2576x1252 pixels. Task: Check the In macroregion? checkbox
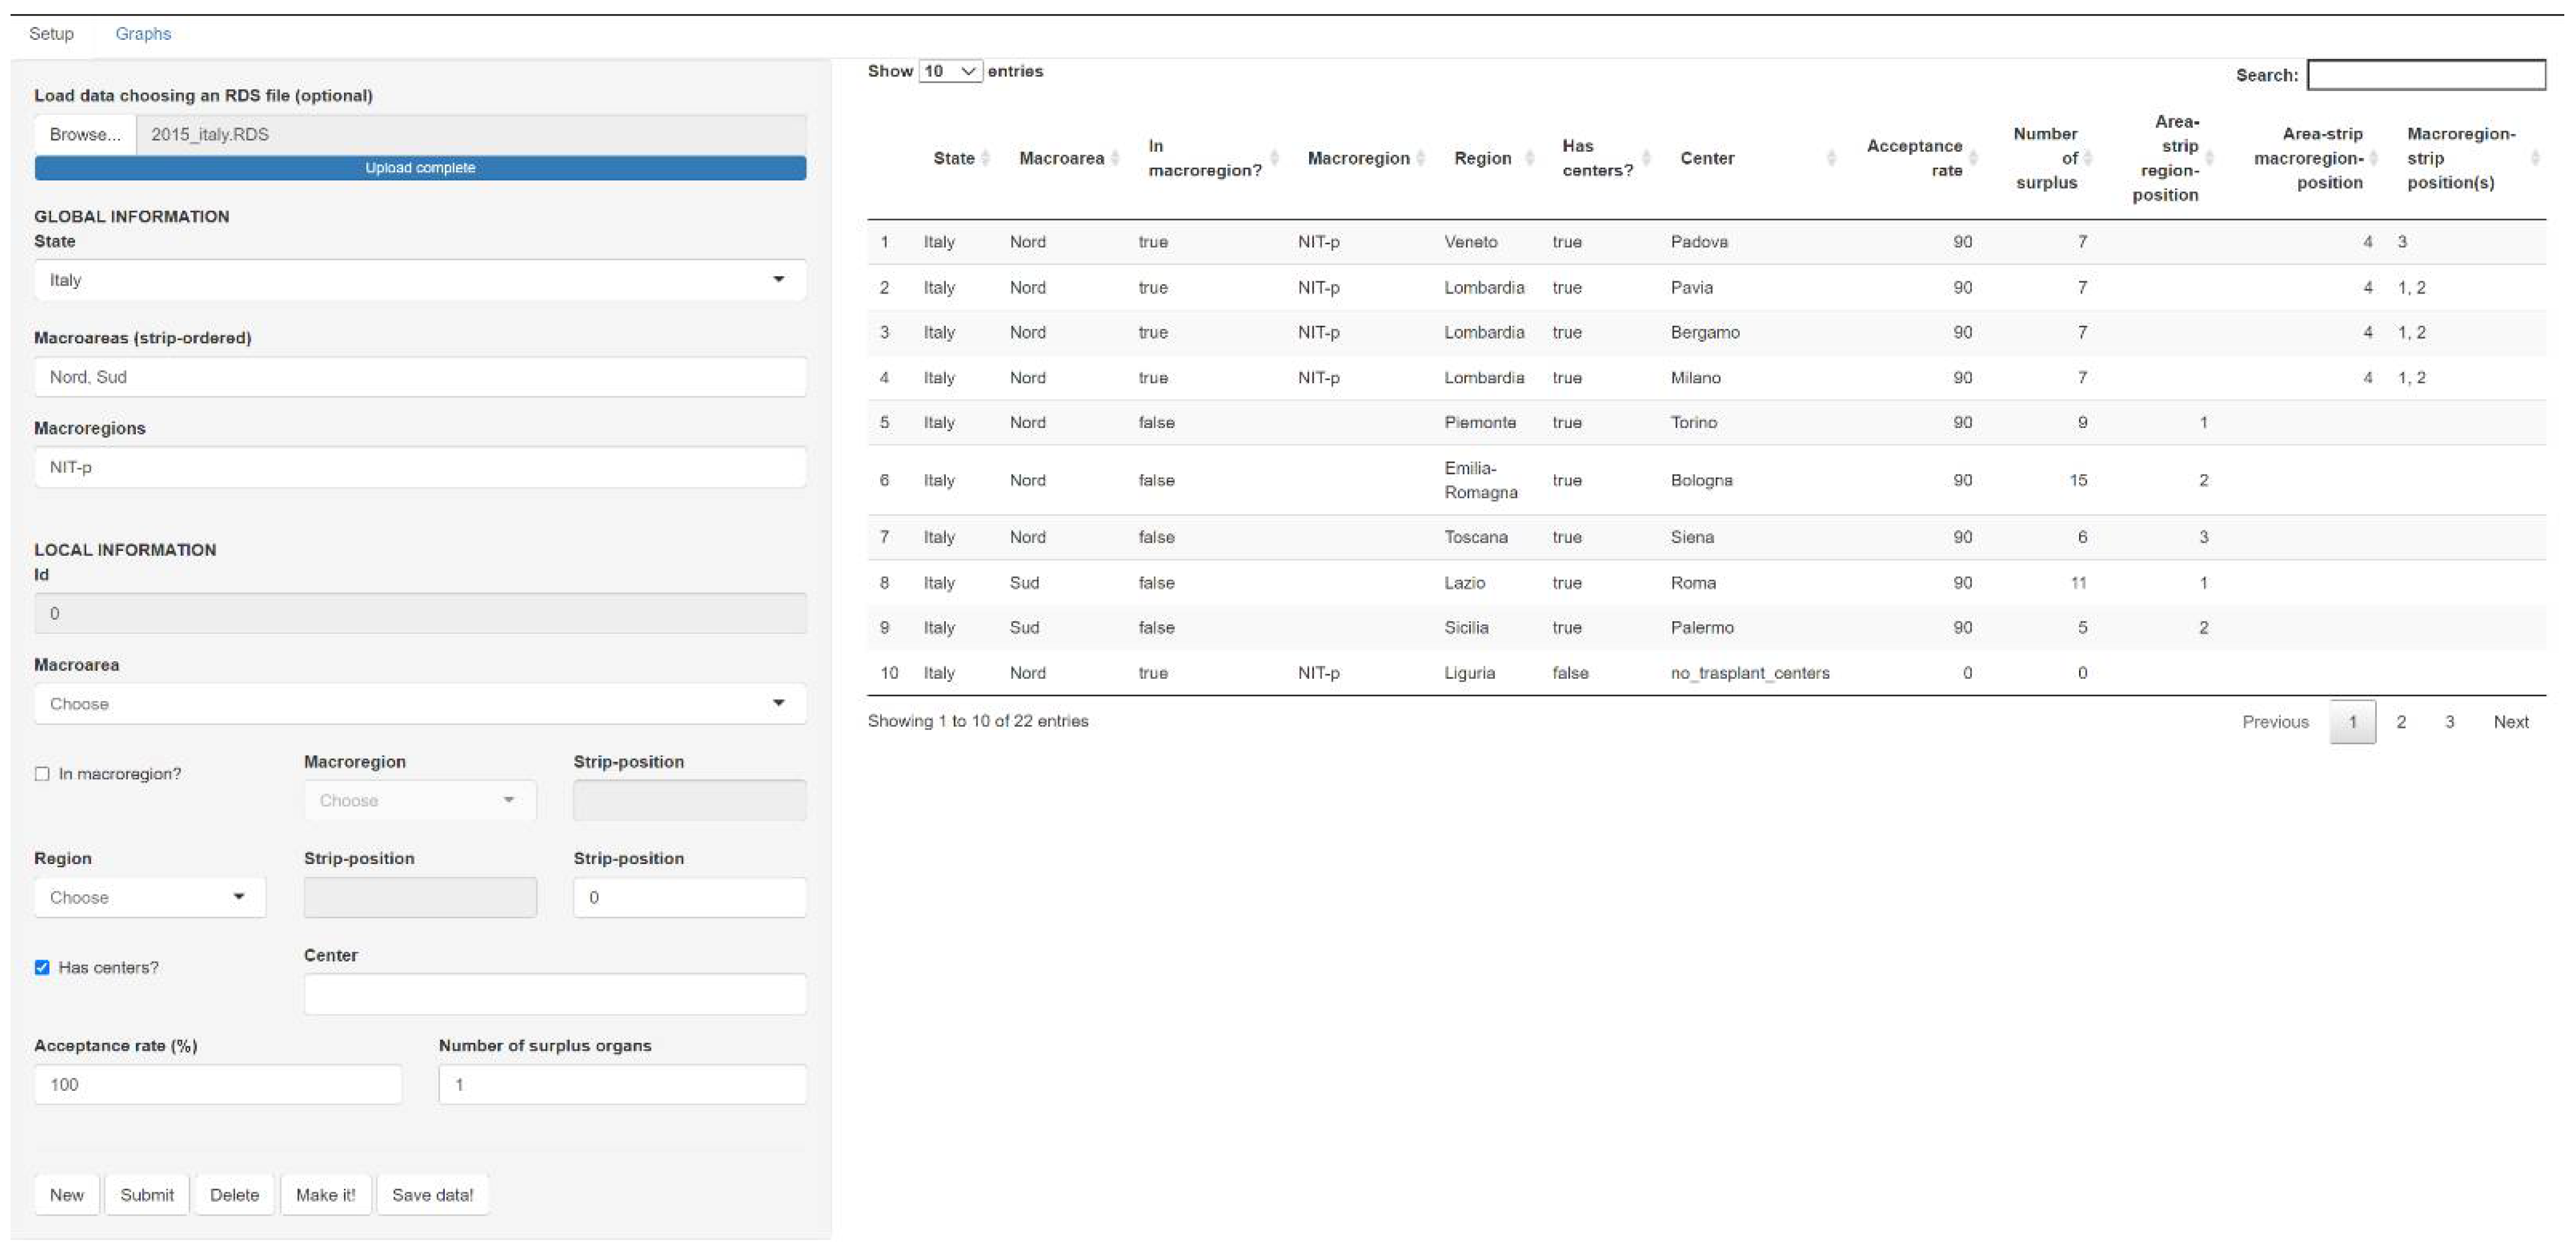42,774
